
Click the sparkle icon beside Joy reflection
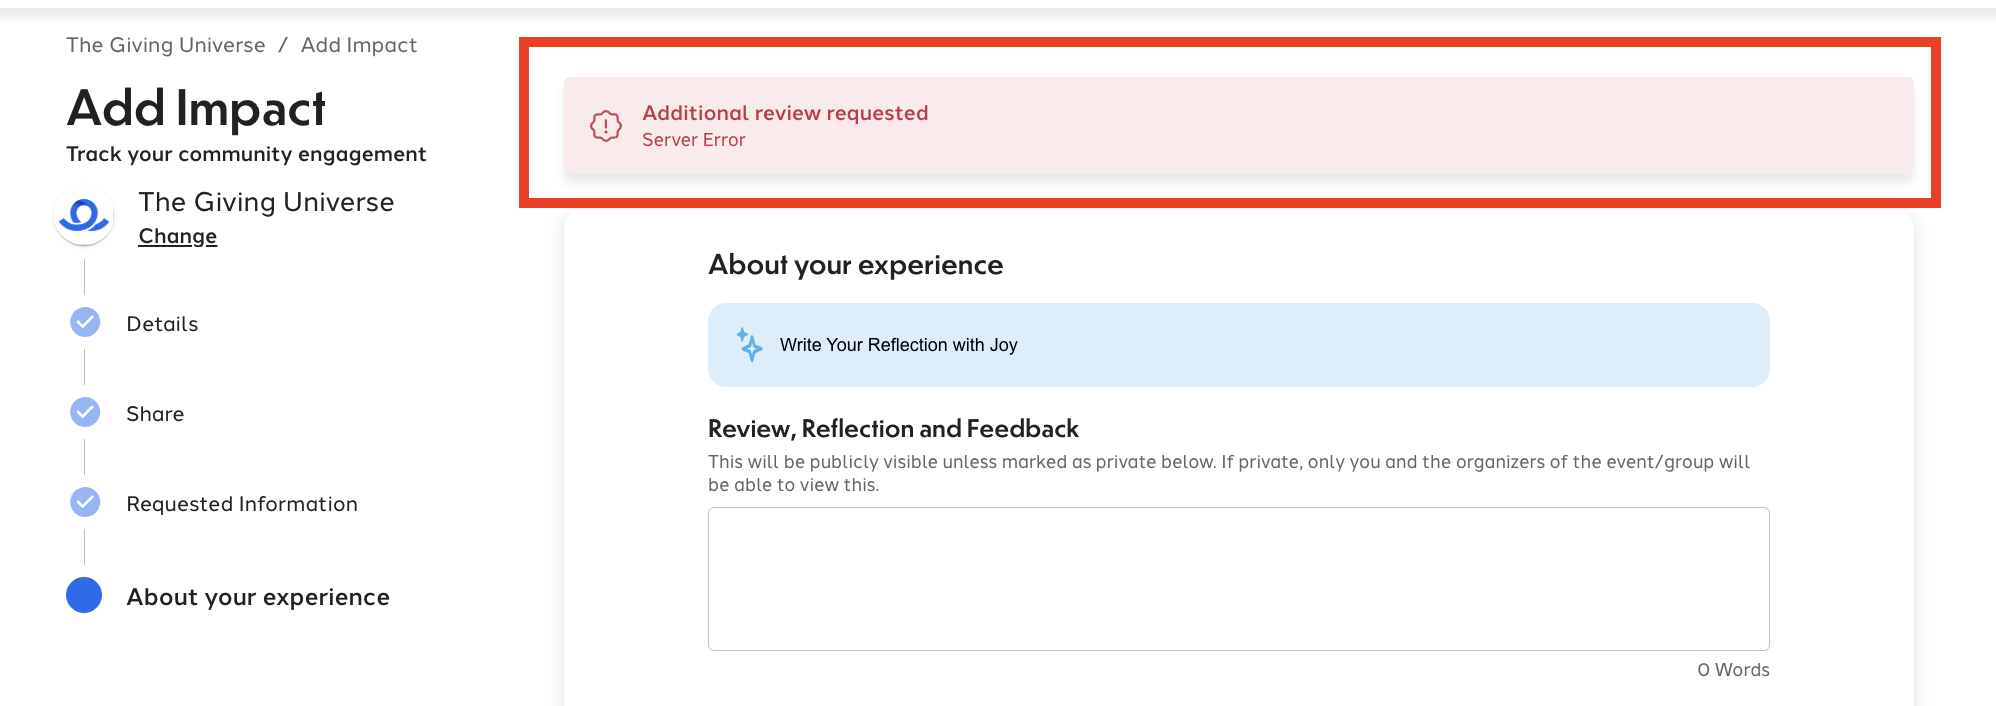pos(749,345)
